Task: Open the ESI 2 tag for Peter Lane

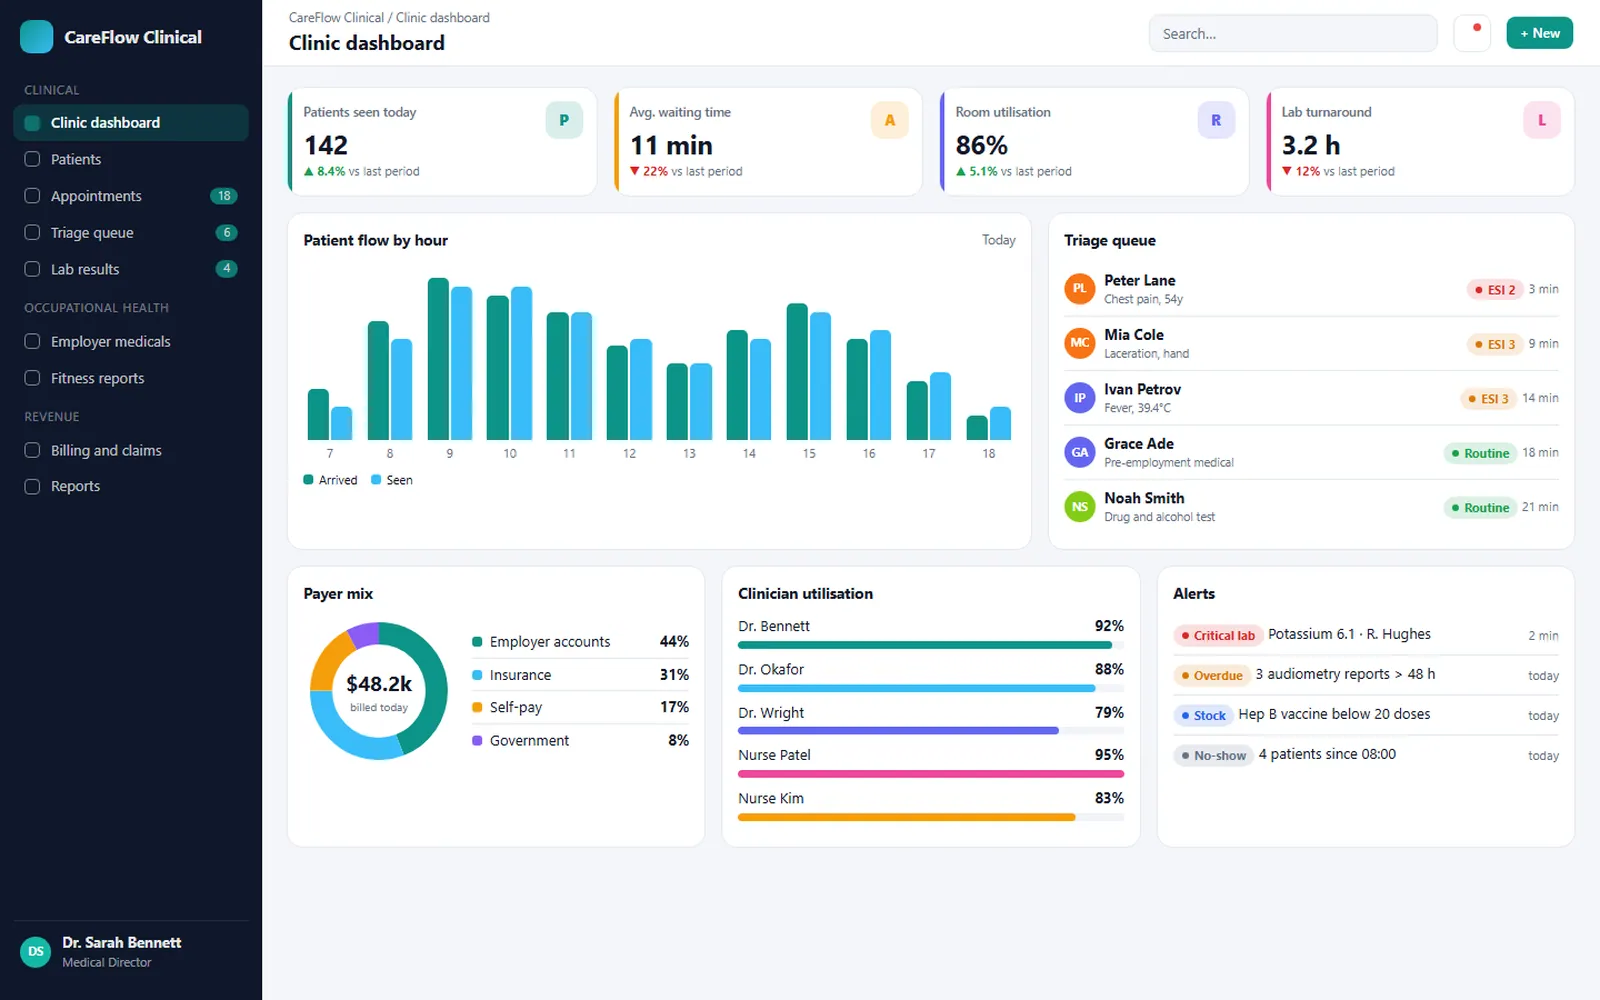Action: point(1495,290)
